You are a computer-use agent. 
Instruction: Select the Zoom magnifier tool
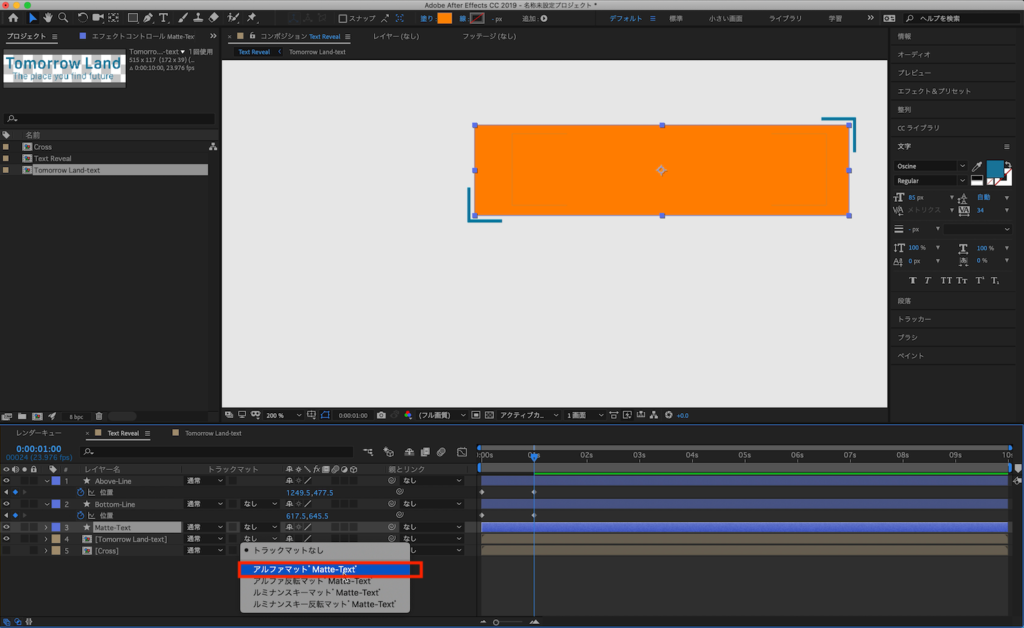point(63,18)
